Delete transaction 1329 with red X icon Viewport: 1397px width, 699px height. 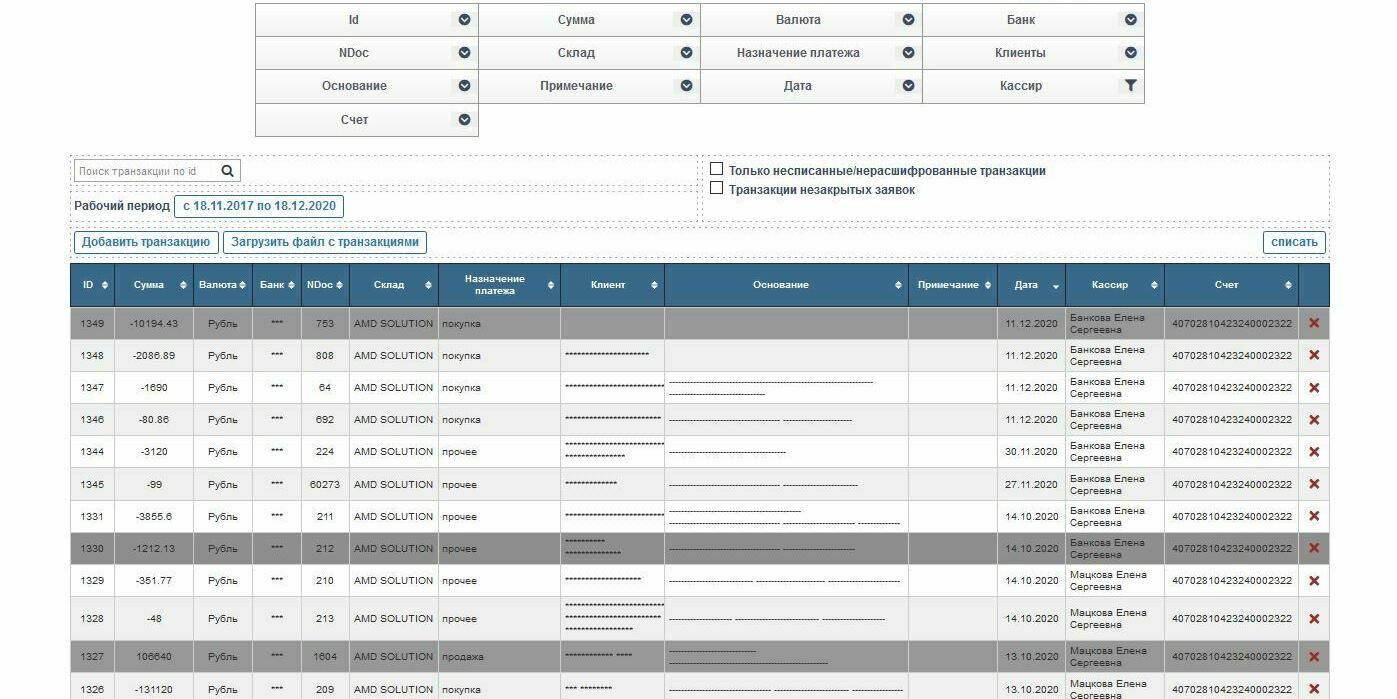click(x=1314, y=581)
